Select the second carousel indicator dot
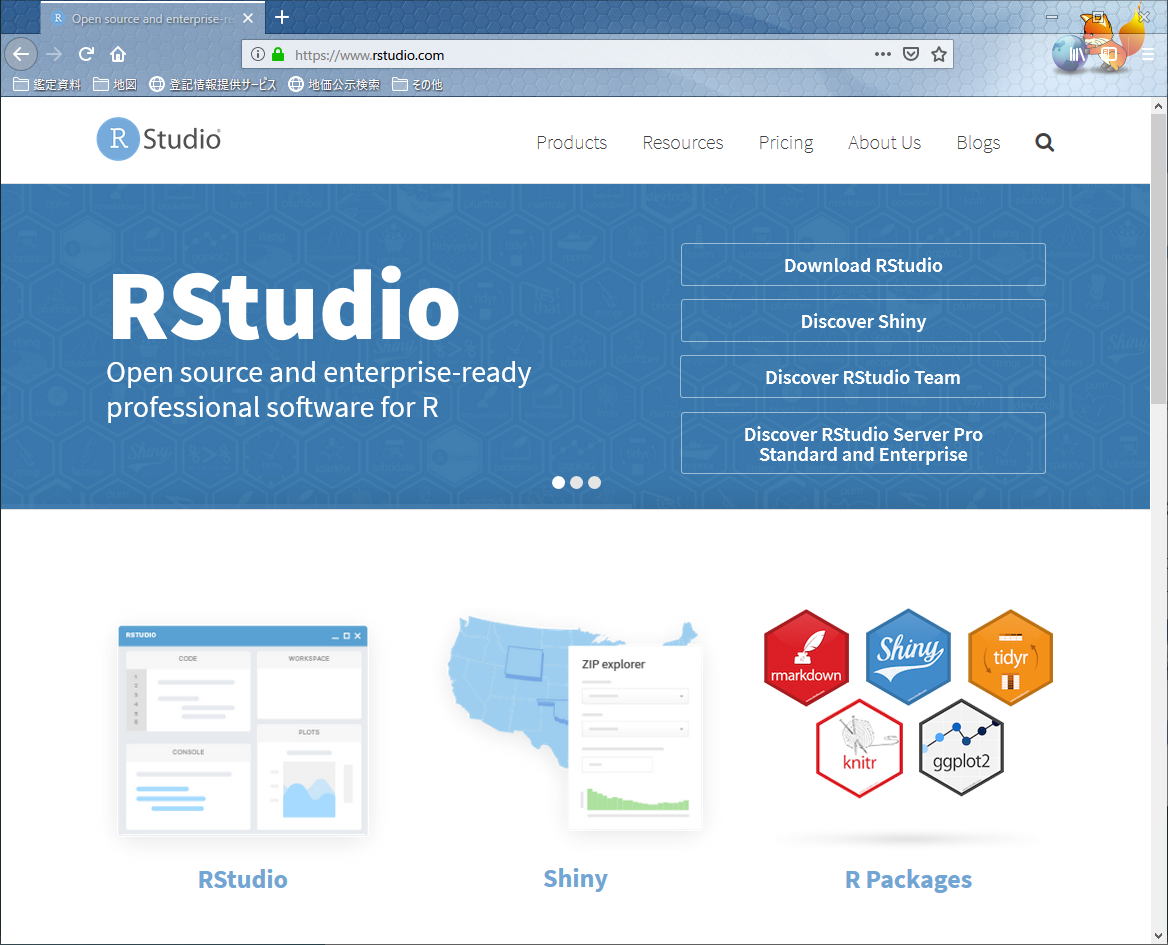Screen dimensions: 1168x945 (576, 482)
